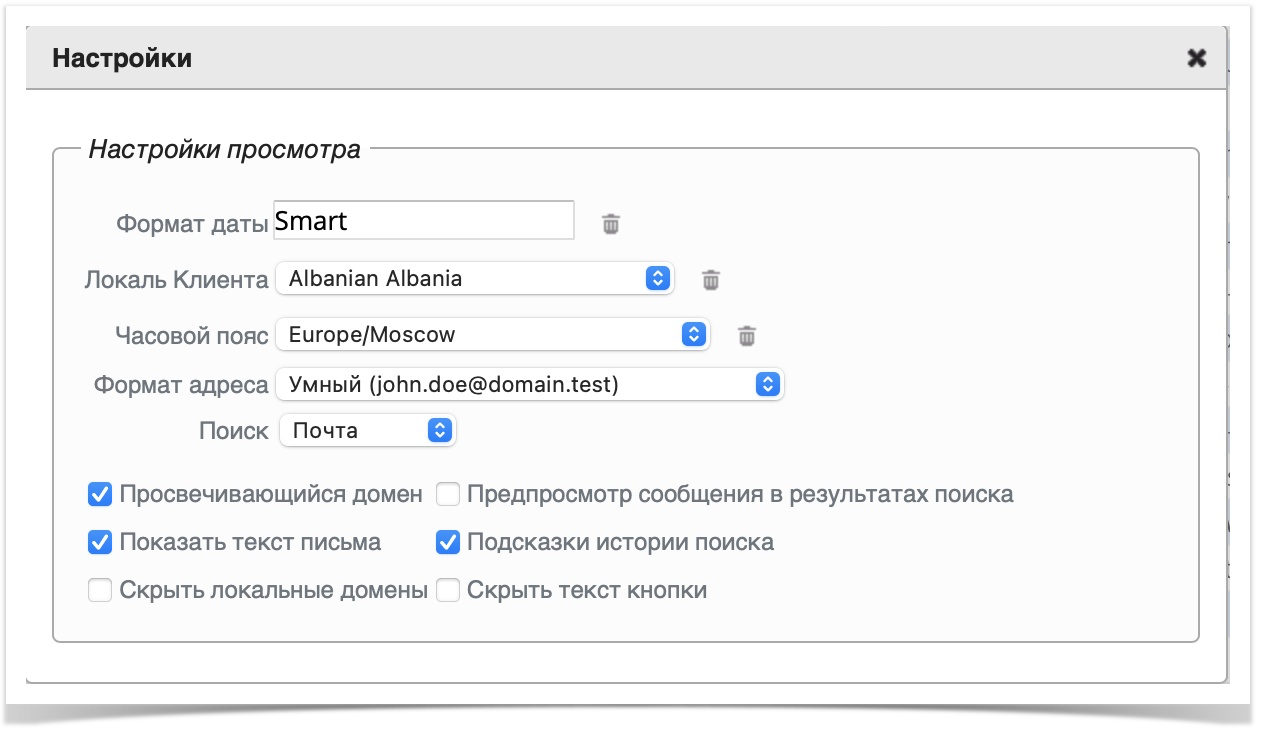
Task: Click the stepper arrows on the search selector
Action: [440, 430]
